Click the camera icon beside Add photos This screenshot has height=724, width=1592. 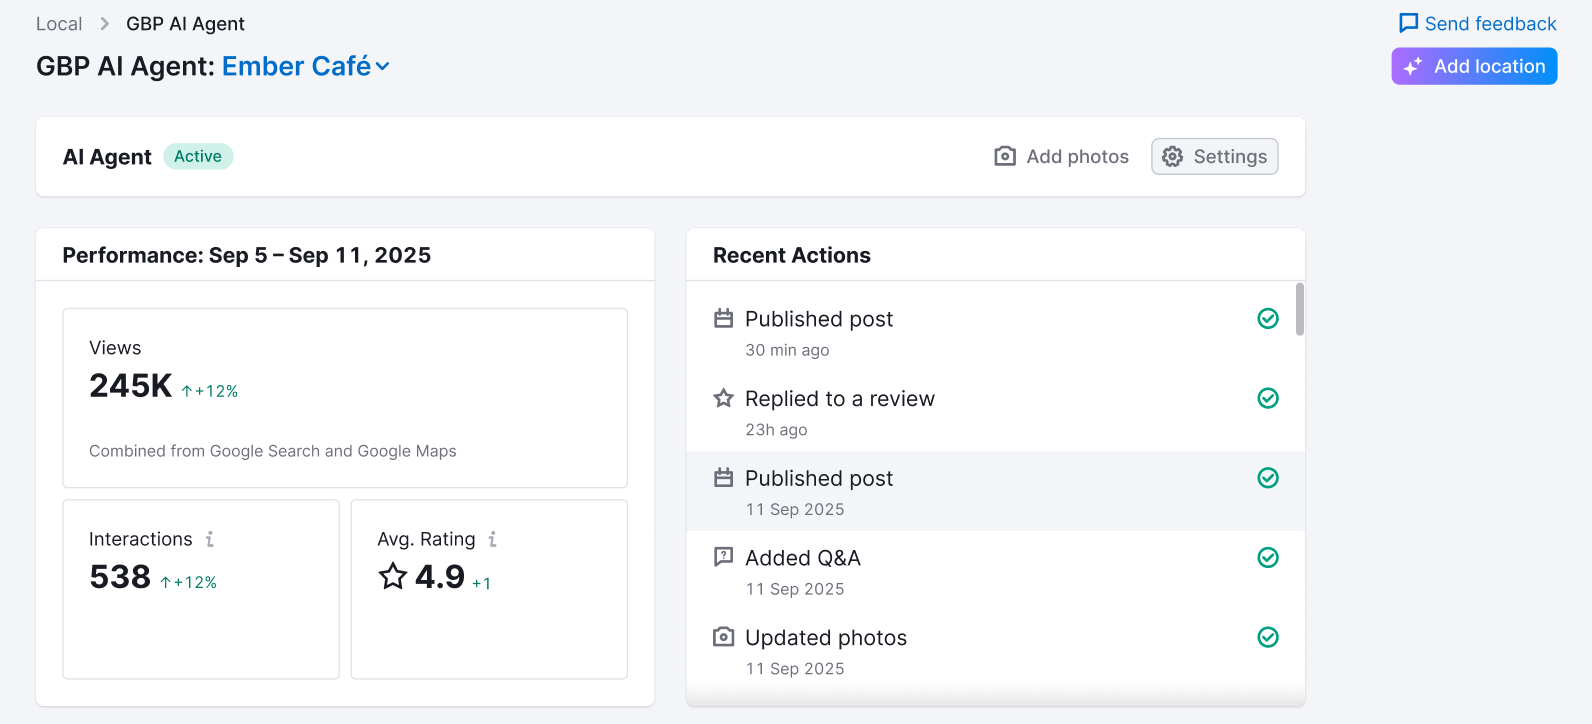click(x=1005, y=156)
